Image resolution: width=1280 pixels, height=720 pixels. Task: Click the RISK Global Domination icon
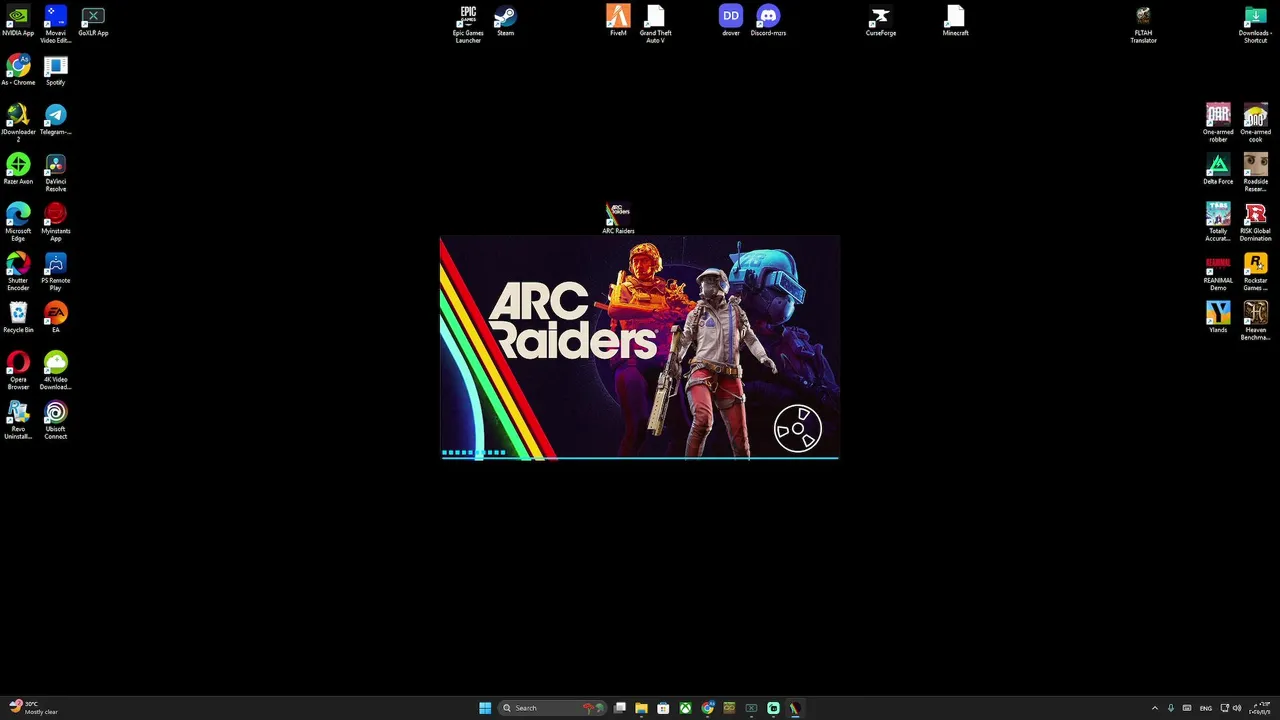click(1255, 222)
